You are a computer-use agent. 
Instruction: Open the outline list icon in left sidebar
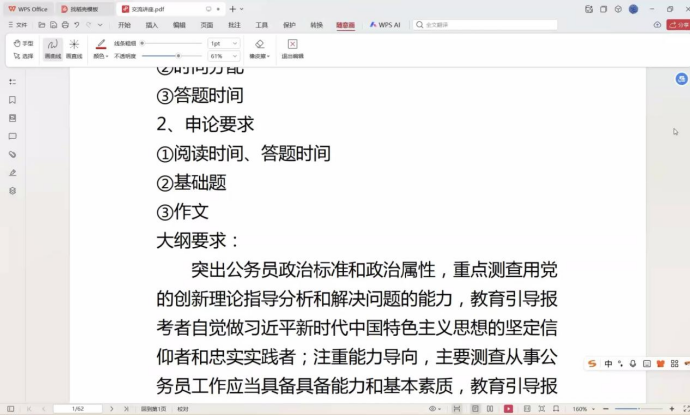[x=12, y=82]
